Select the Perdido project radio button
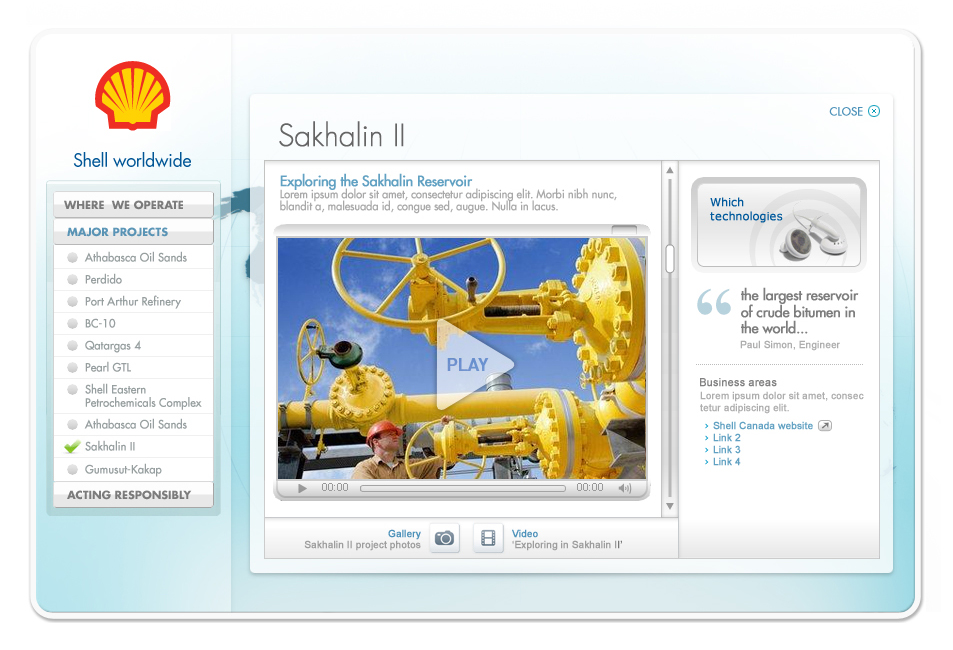Viewport: 953px width, 650px height. tap(72, 280)
